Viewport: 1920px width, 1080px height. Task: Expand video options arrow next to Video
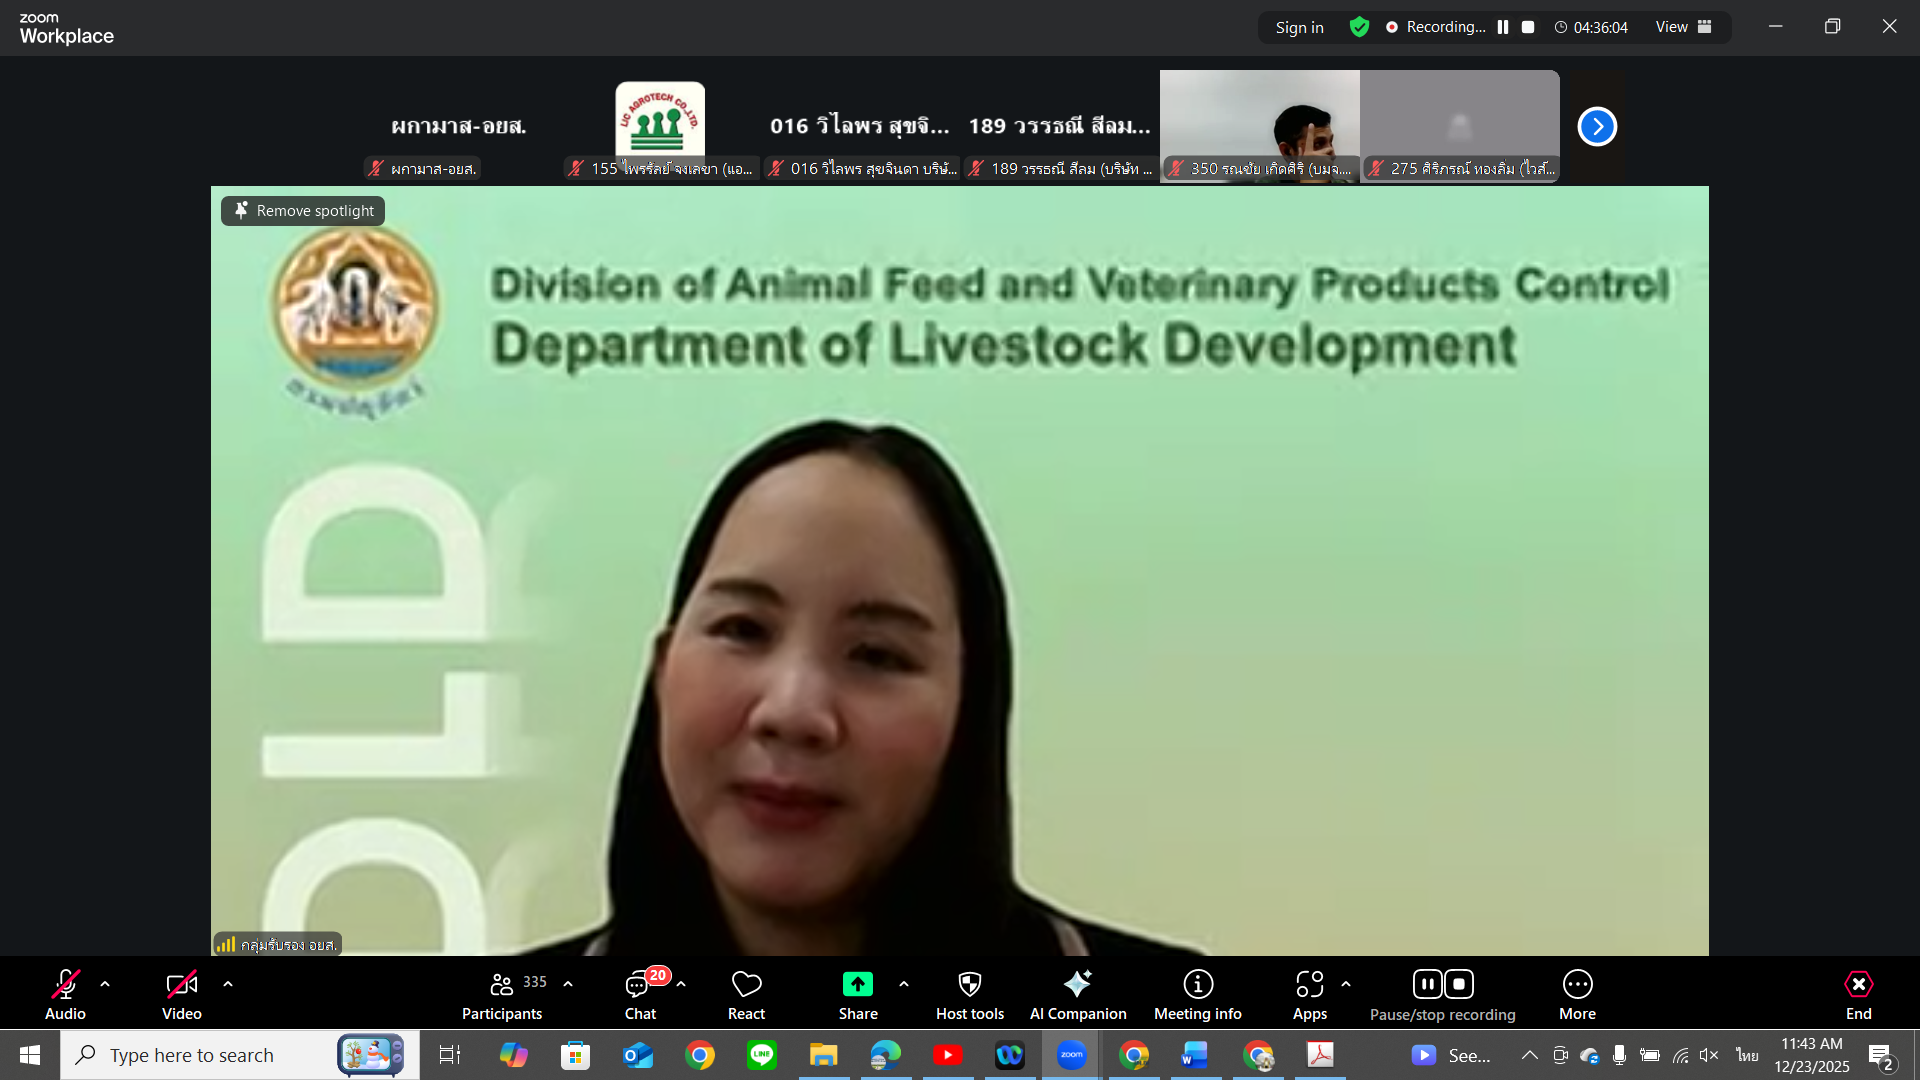[x=228, y=984]
